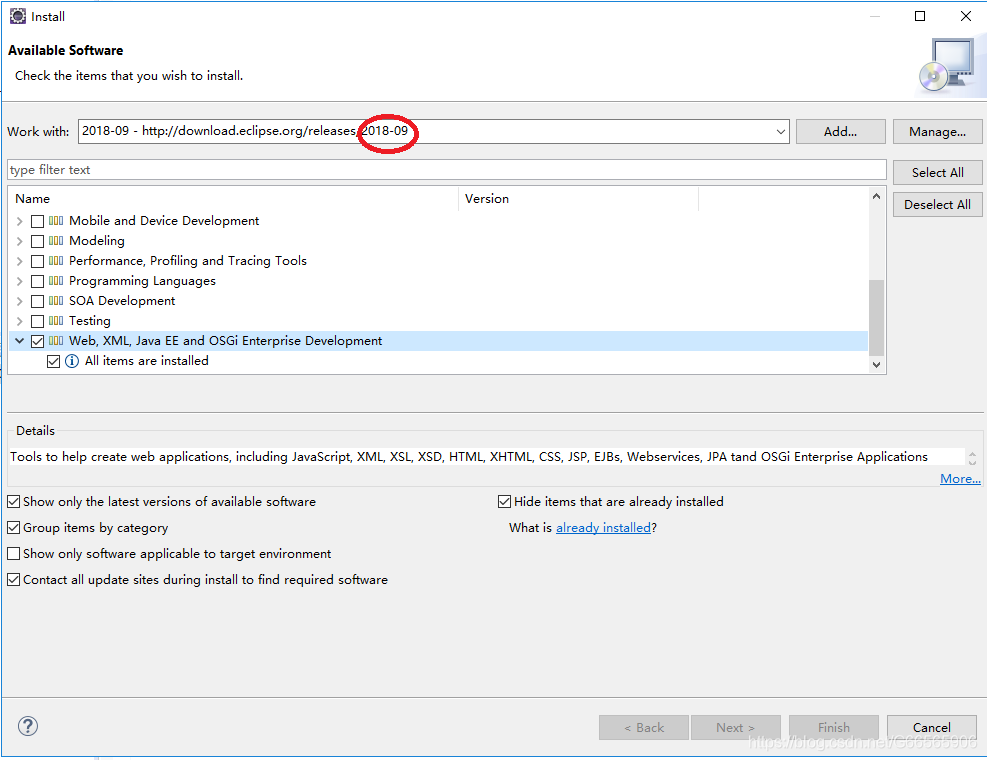Open the already installed link

pos(603,527)
